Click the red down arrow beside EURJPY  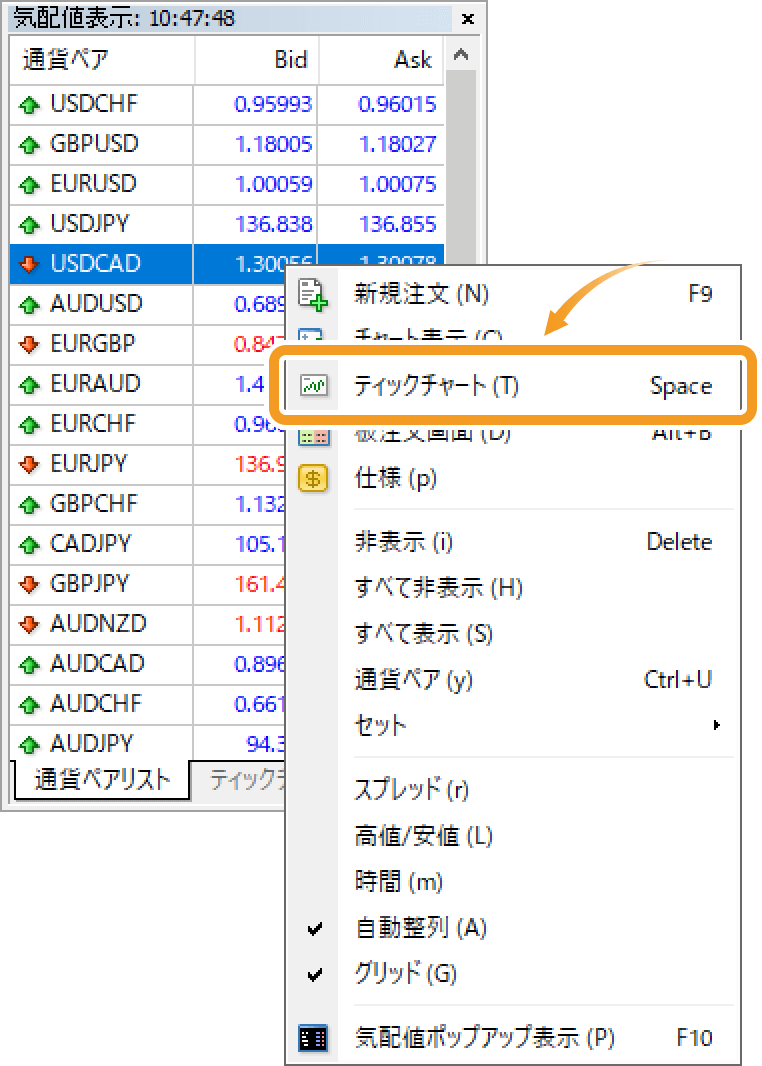pos(29,465)
